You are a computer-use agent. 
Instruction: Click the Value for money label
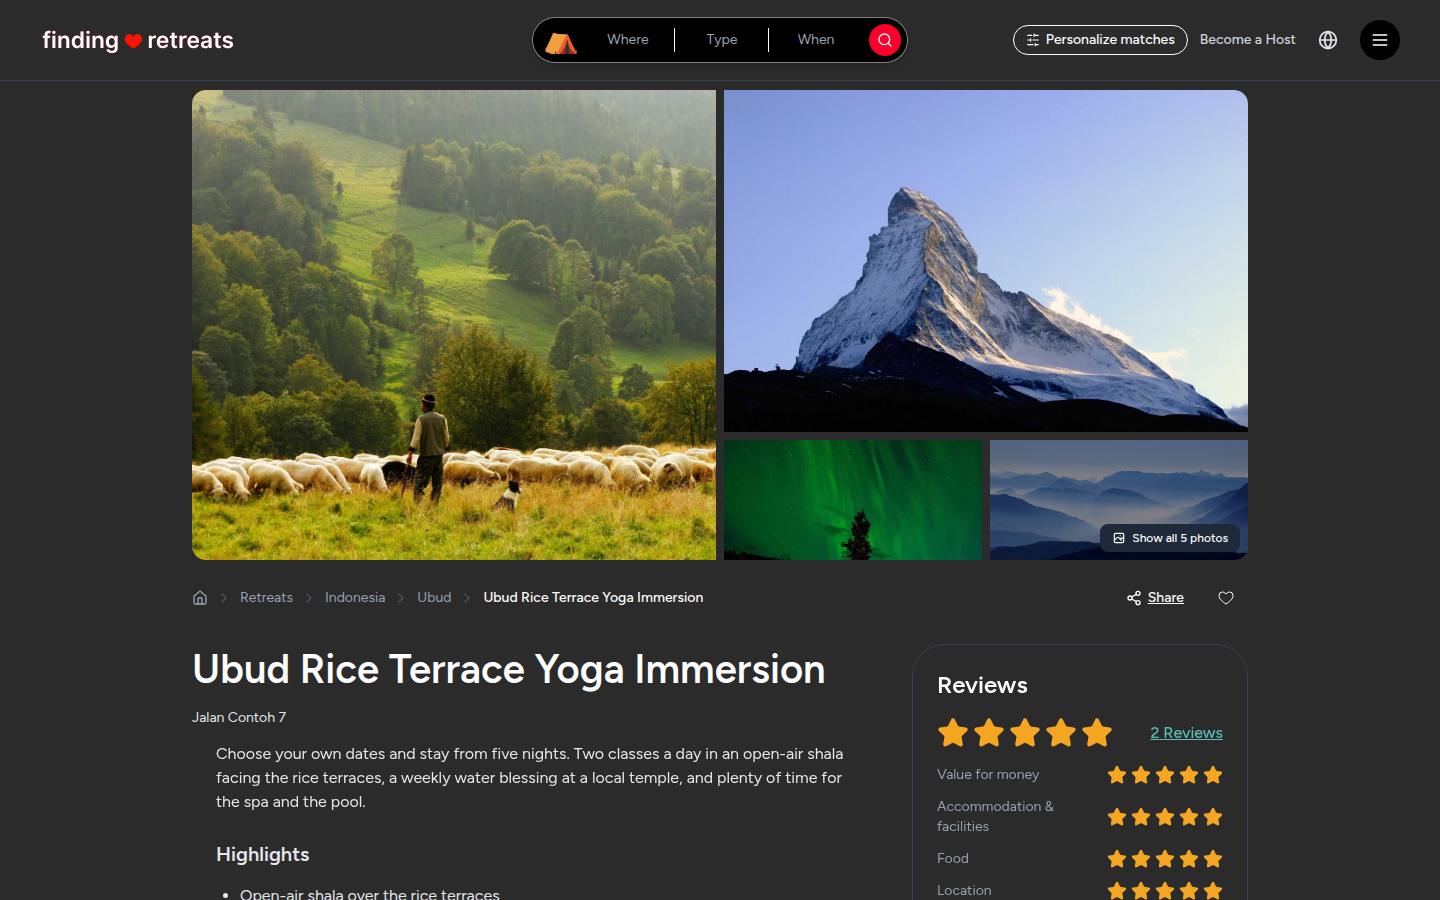988,774
